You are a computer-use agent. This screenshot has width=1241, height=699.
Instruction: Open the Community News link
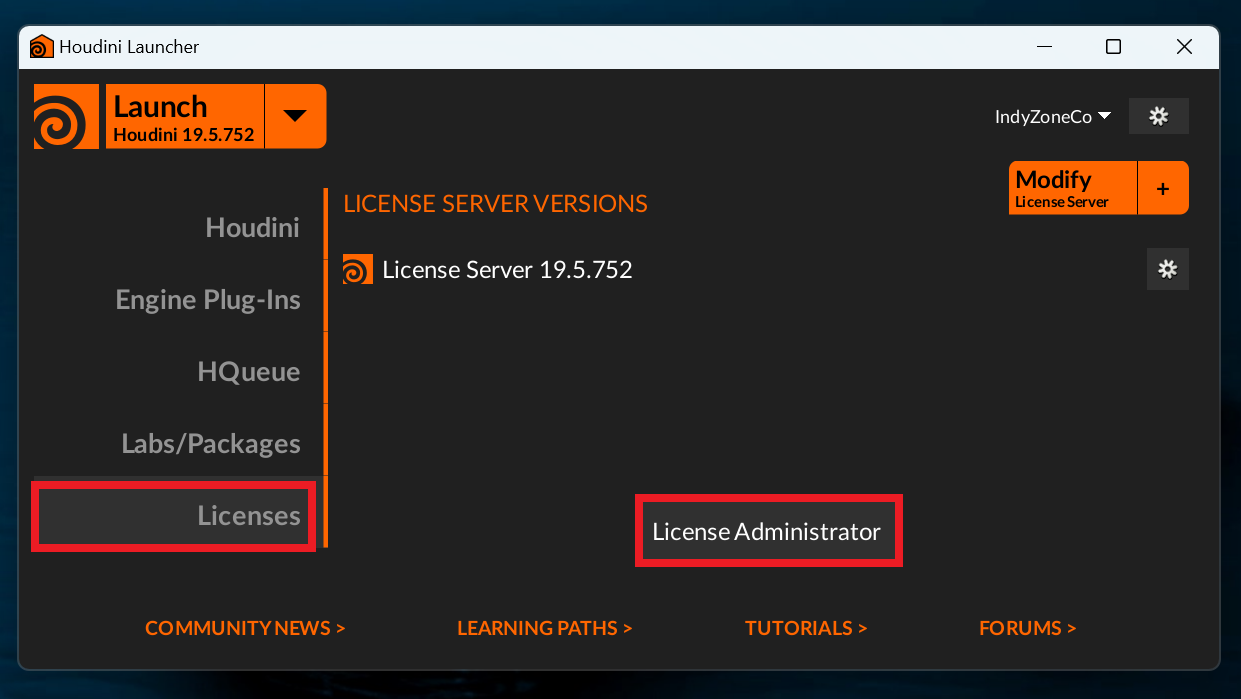pos(245,628)
